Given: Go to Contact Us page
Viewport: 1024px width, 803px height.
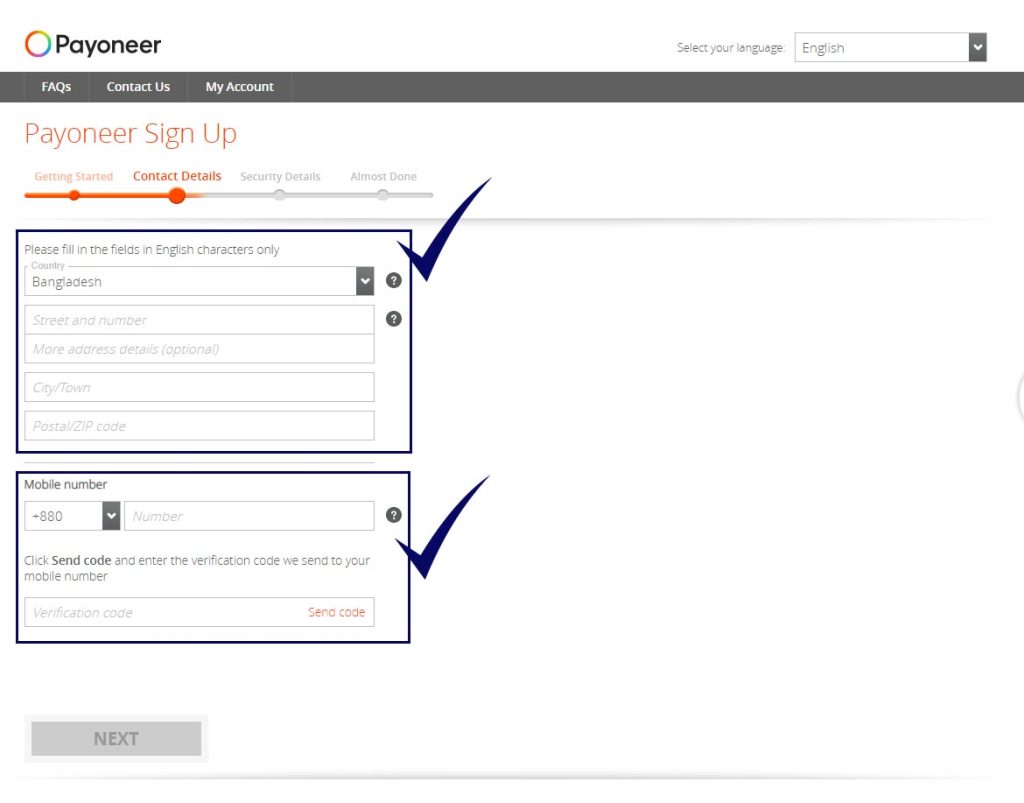Looking at the screenshot, I should (x=138, y=87).
